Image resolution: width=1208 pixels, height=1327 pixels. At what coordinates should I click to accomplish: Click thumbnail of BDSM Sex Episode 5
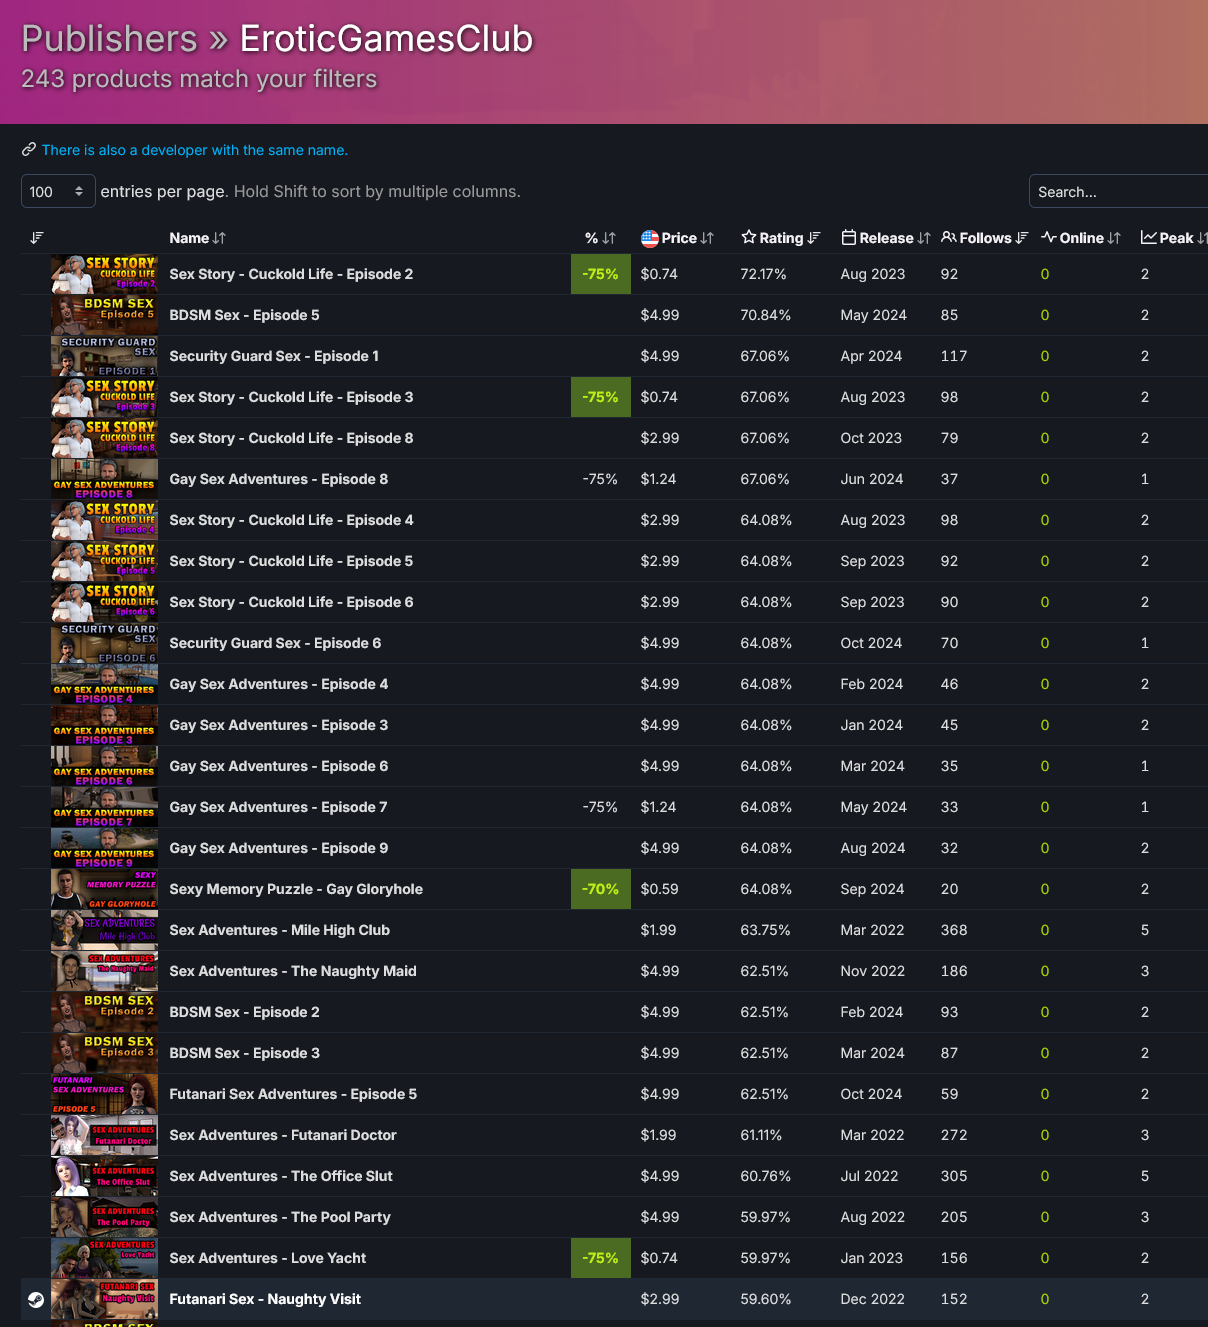104,315
